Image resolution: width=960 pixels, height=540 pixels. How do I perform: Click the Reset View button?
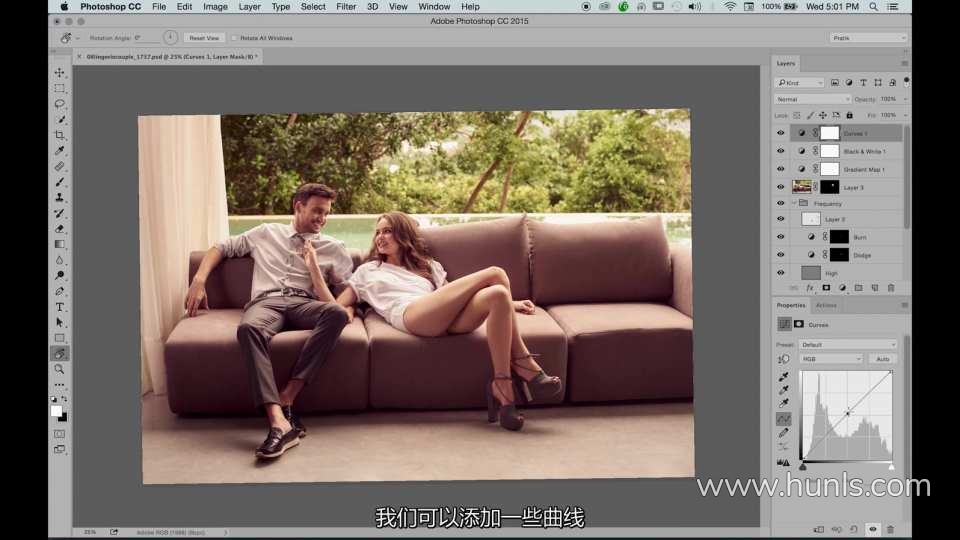pos(204,38)
